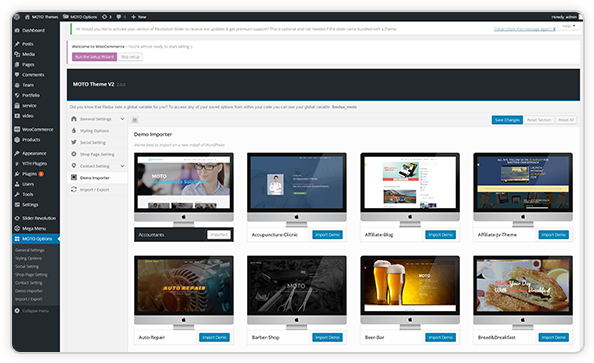
Task: Select Demo Importer tab in options panel
Action: coord(97,177)
